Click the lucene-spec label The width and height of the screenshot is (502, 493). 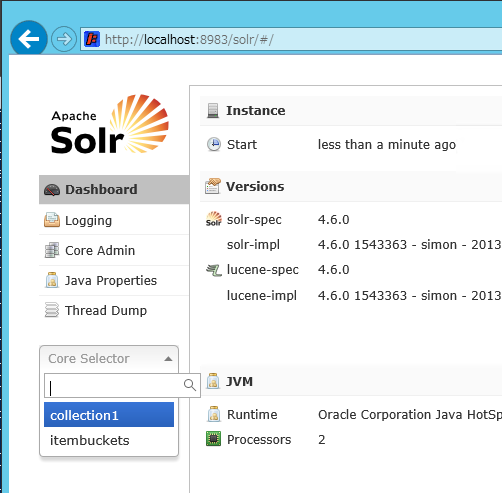click(x=263, y=270)
